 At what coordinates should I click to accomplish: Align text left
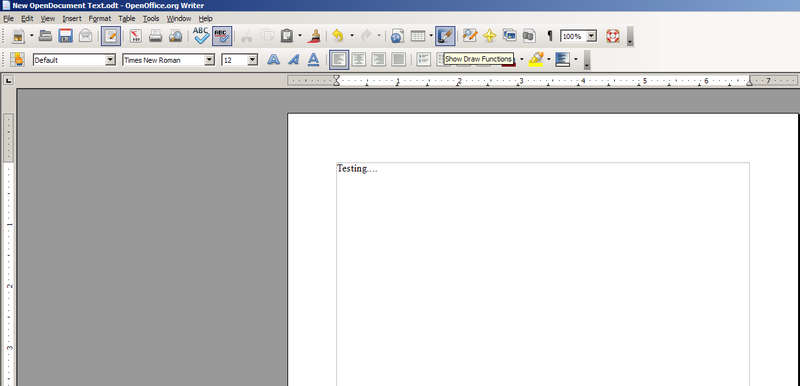(339, 60)
